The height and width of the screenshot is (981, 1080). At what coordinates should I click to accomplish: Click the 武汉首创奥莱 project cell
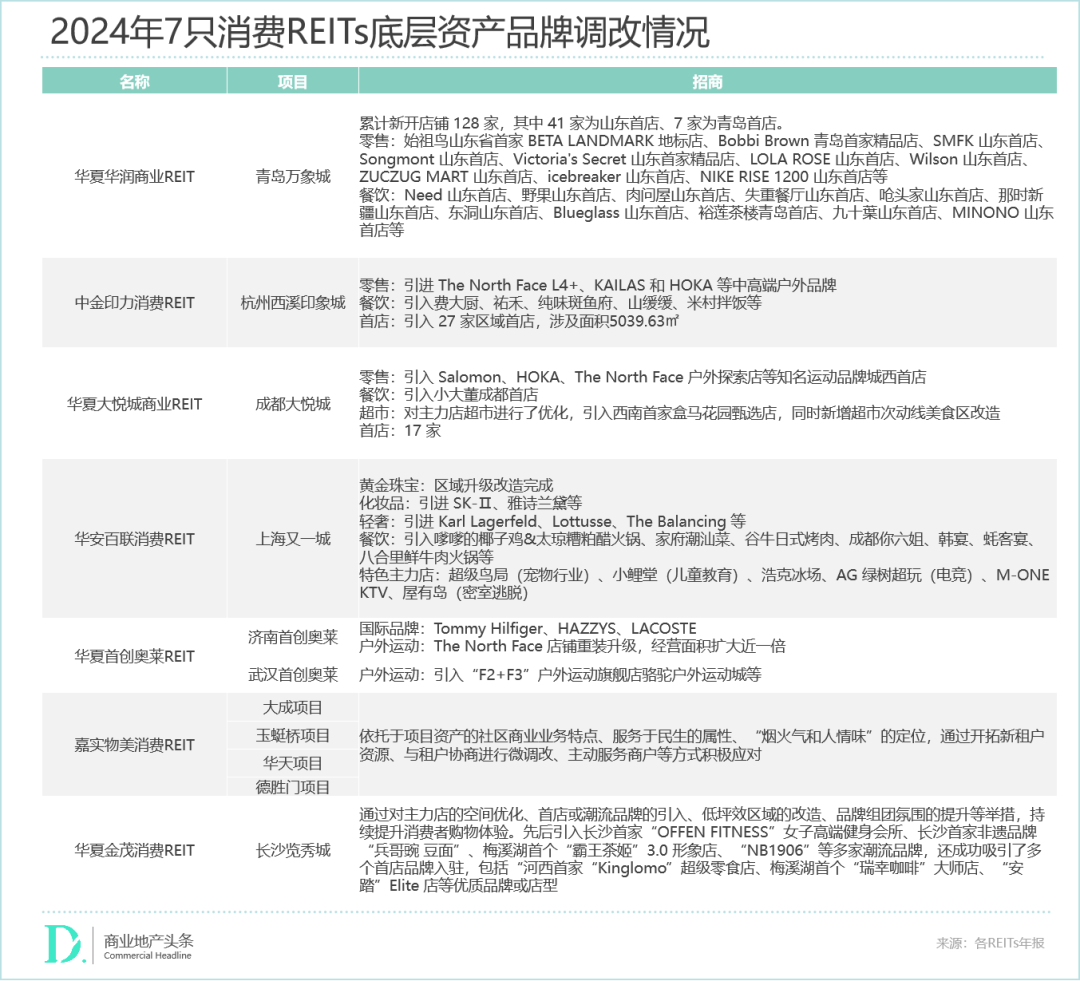(291, 674)
